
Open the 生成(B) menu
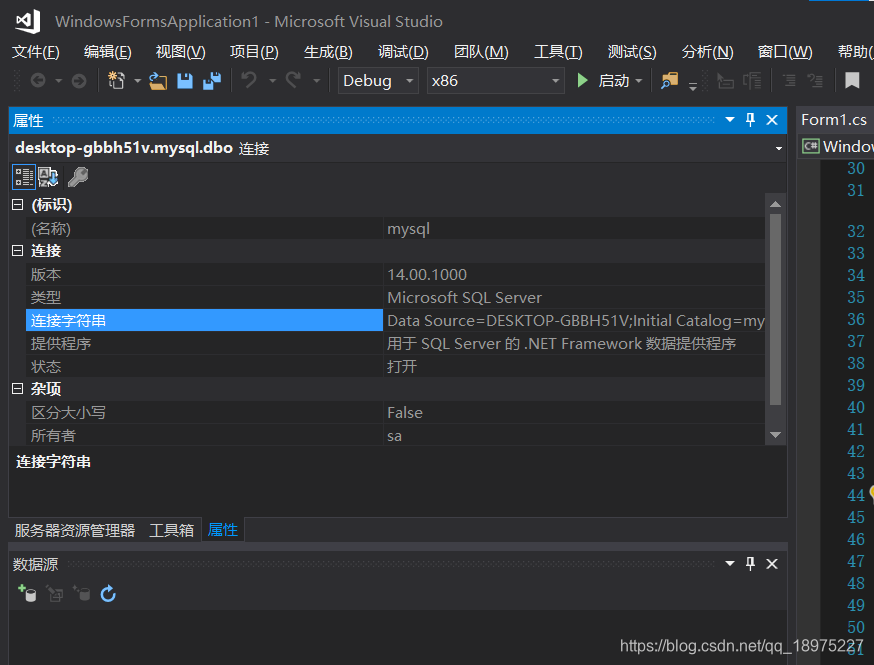tap(328, 52)
